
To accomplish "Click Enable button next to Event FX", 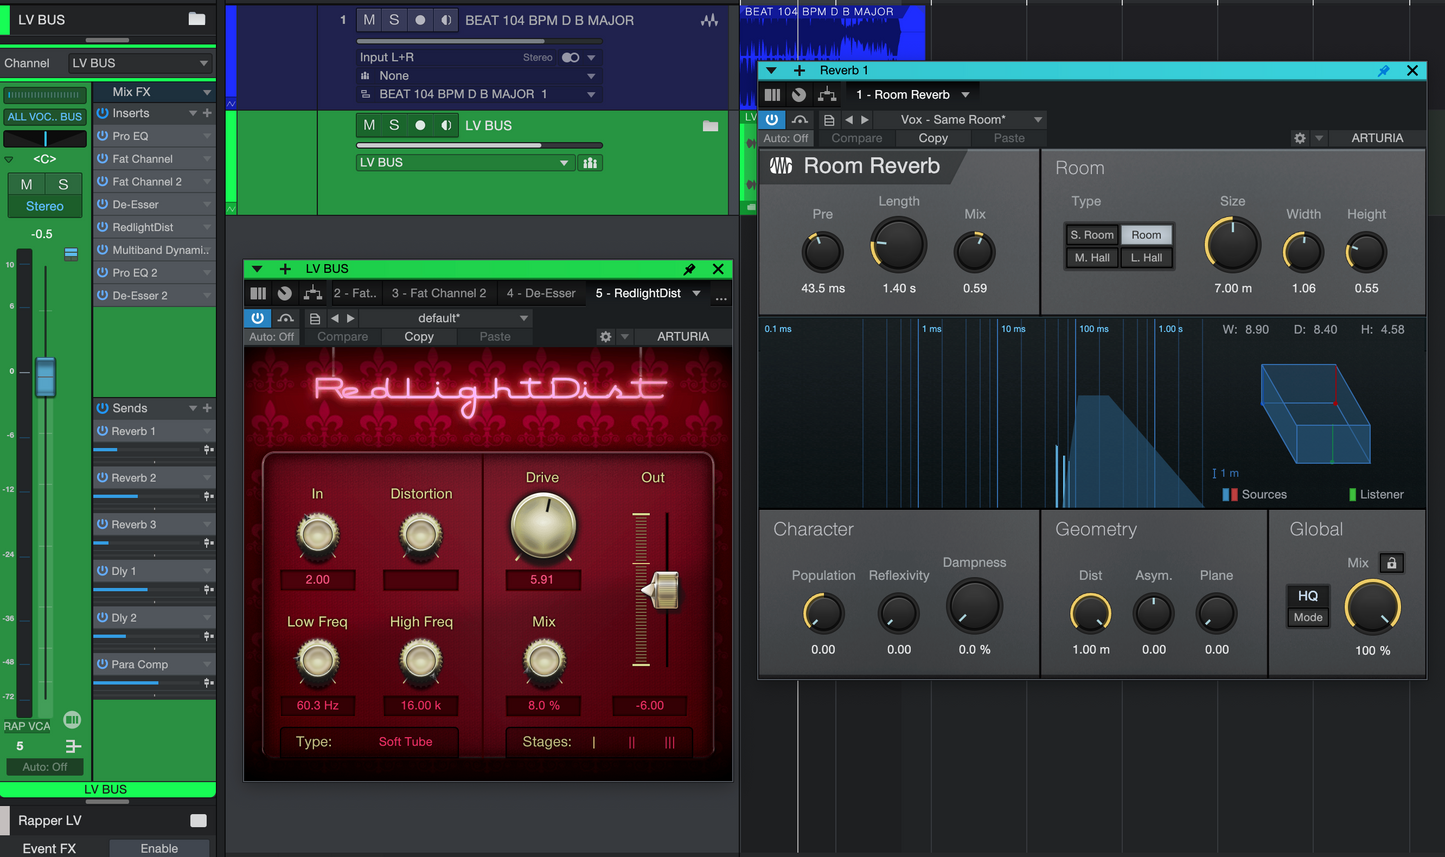I will [159, 848].
